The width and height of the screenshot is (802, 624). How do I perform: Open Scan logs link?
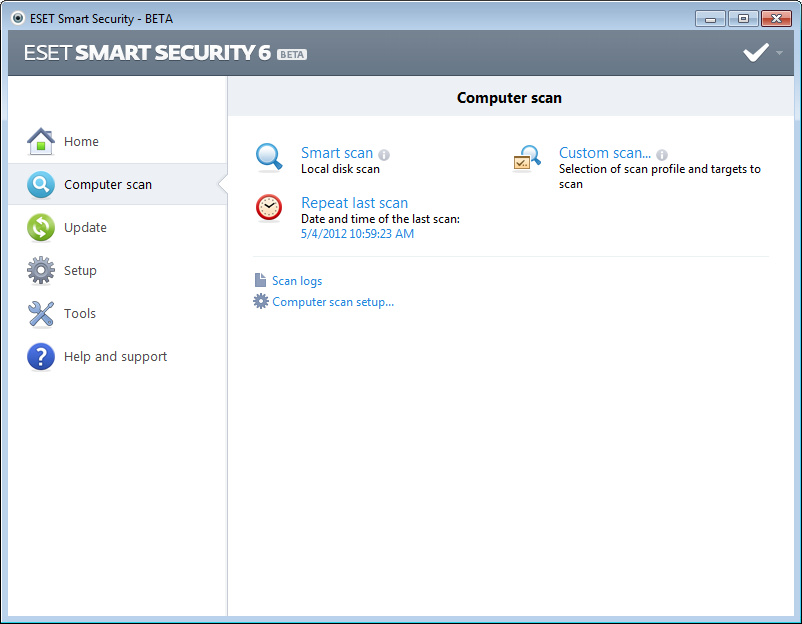pyautogui.click(x=297, y=281)
